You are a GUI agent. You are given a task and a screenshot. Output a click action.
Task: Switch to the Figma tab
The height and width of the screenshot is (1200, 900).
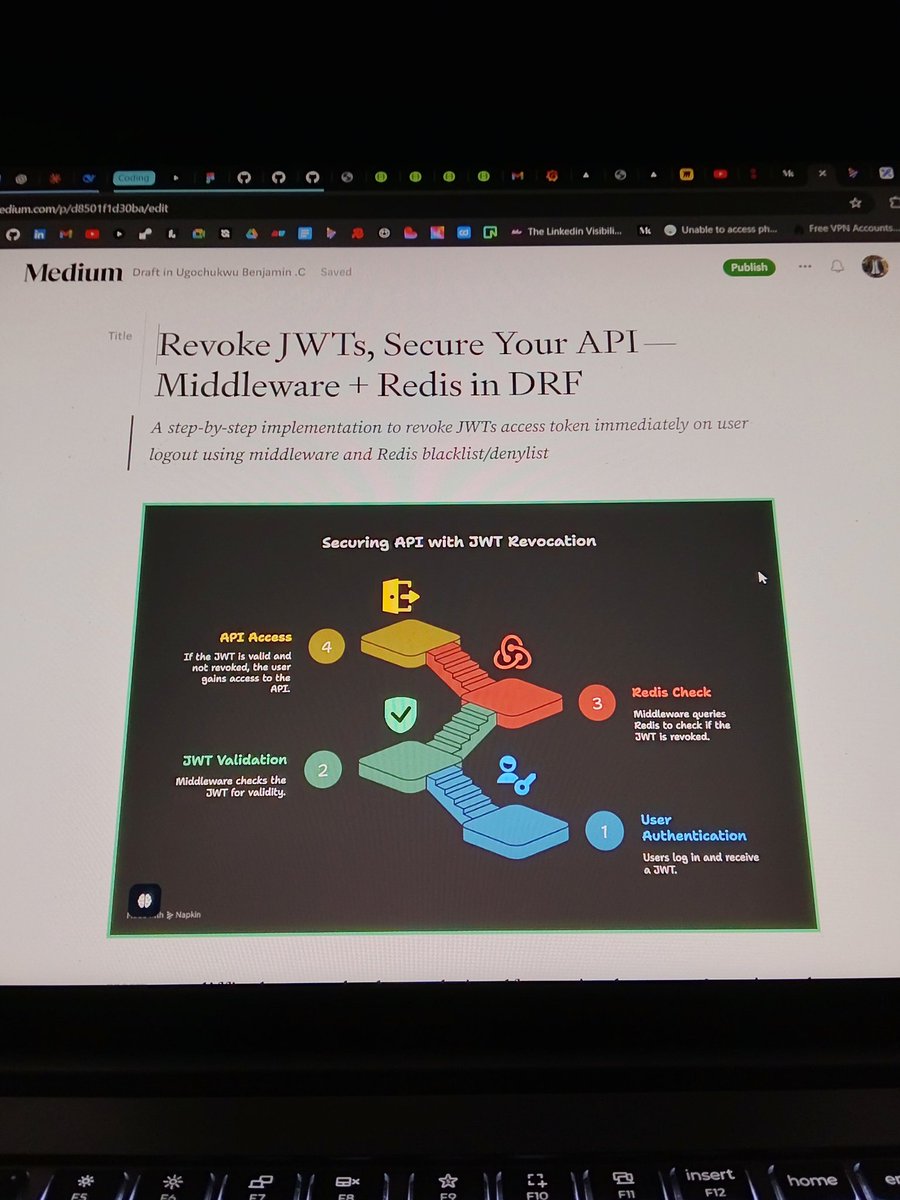click(211, 178)
